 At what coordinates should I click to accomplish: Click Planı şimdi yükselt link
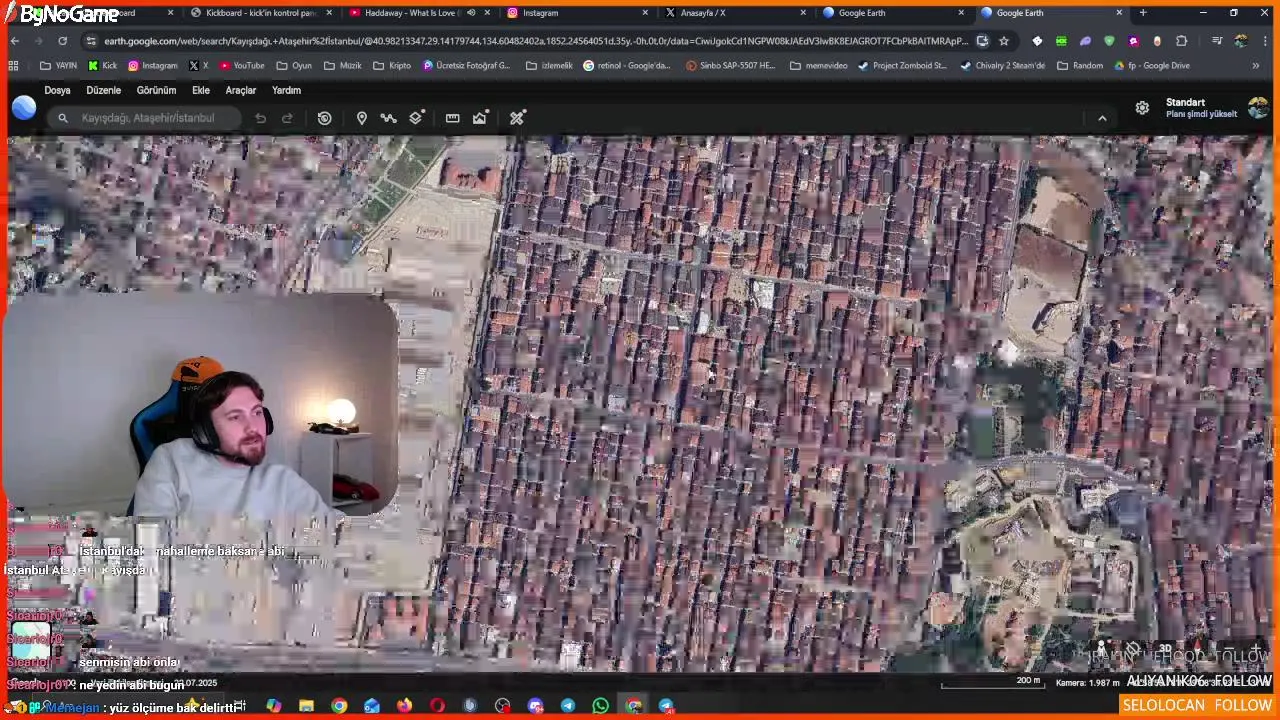click(x=1201, y=114)
